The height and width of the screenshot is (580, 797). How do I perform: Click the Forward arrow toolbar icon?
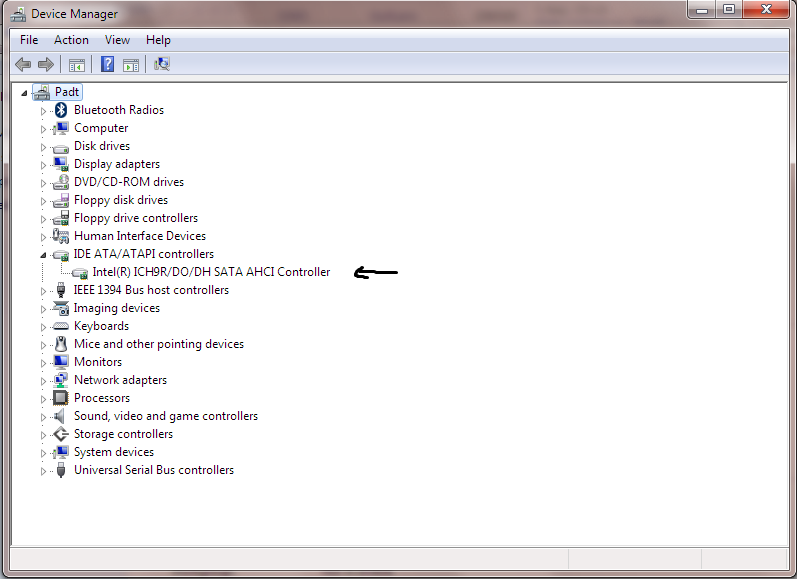coord(46,65)
